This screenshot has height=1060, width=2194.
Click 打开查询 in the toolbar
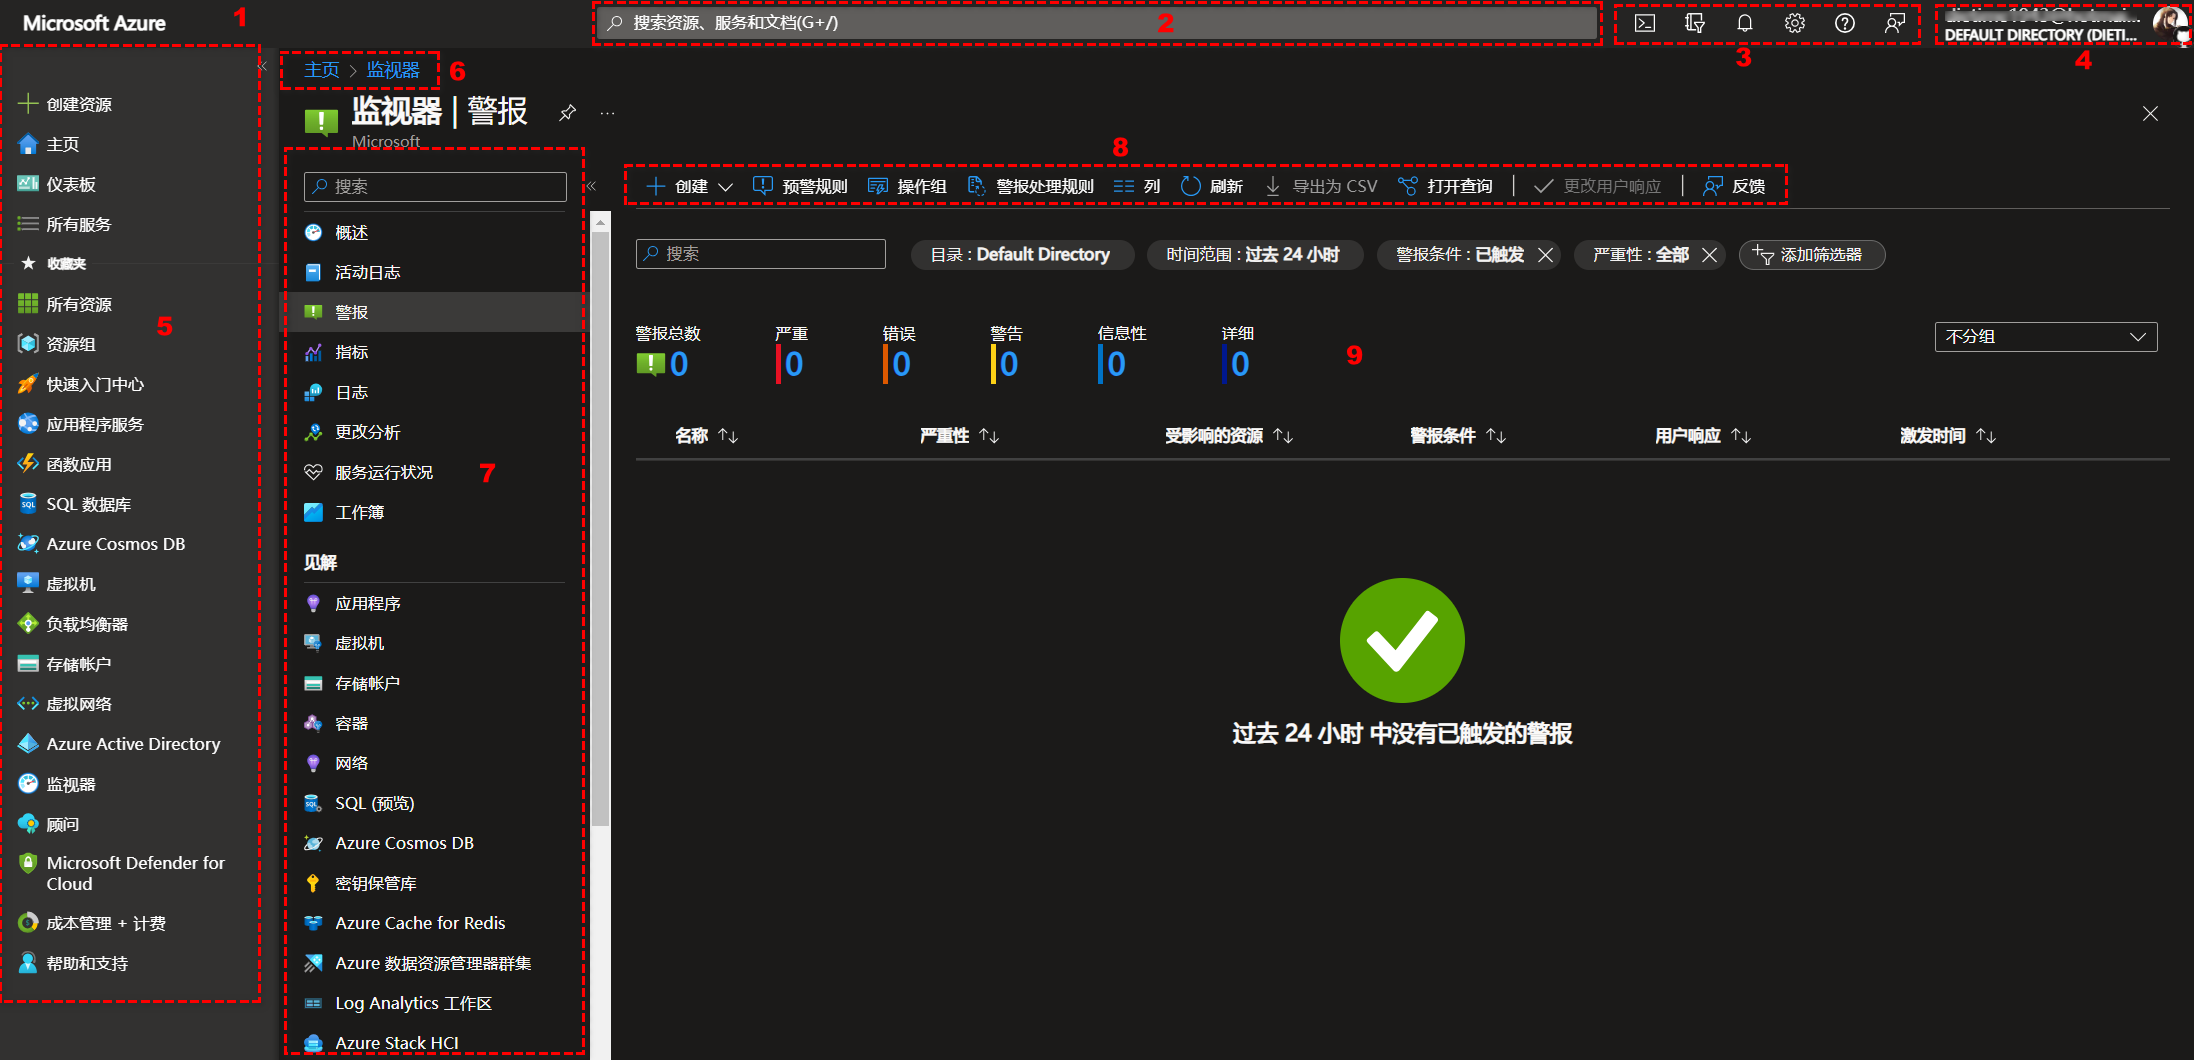point(1445,186)
